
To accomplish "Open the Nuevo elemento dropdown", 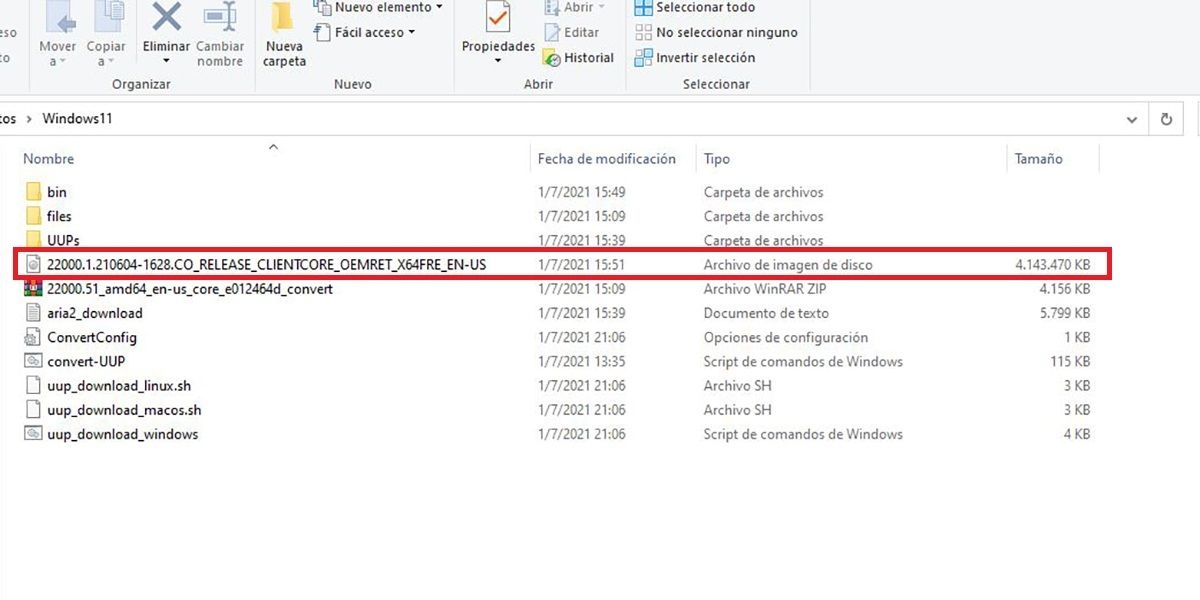I will coord(380,8).
